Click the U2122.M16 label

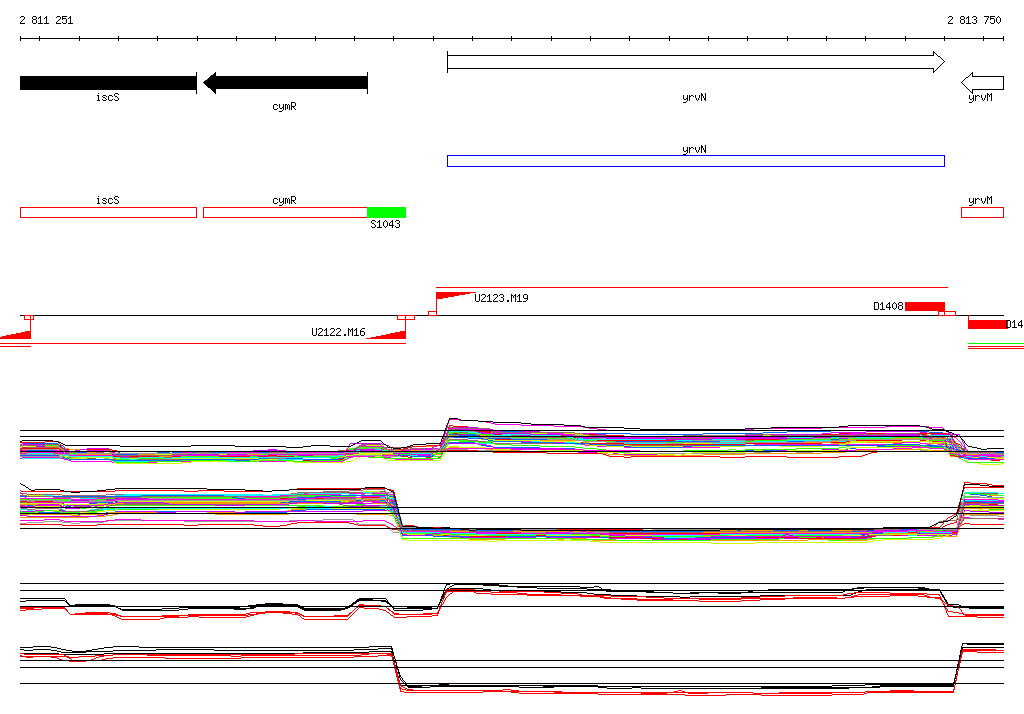338,332
